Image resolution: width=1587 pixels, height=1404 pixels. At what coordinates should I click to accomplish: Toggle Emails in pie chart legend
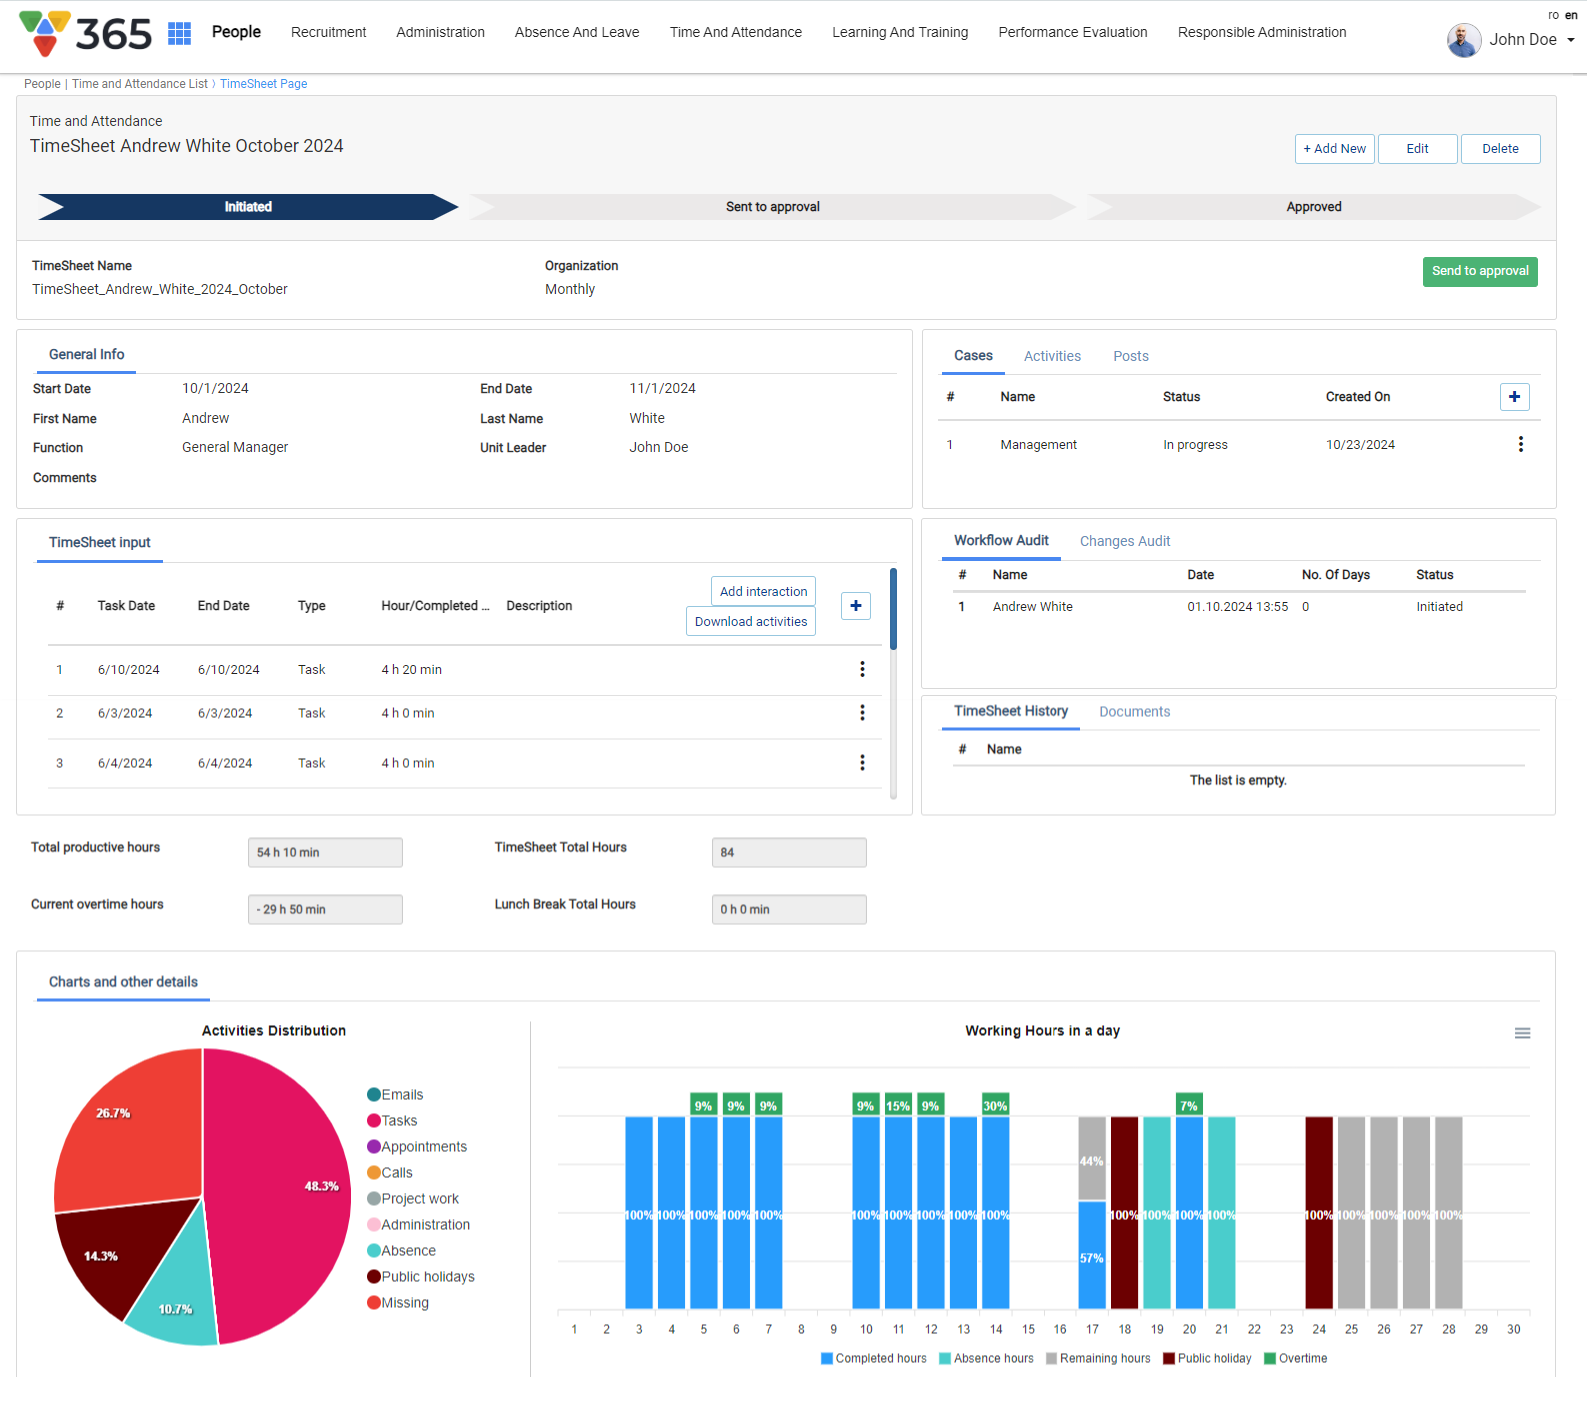point(401,1095)
